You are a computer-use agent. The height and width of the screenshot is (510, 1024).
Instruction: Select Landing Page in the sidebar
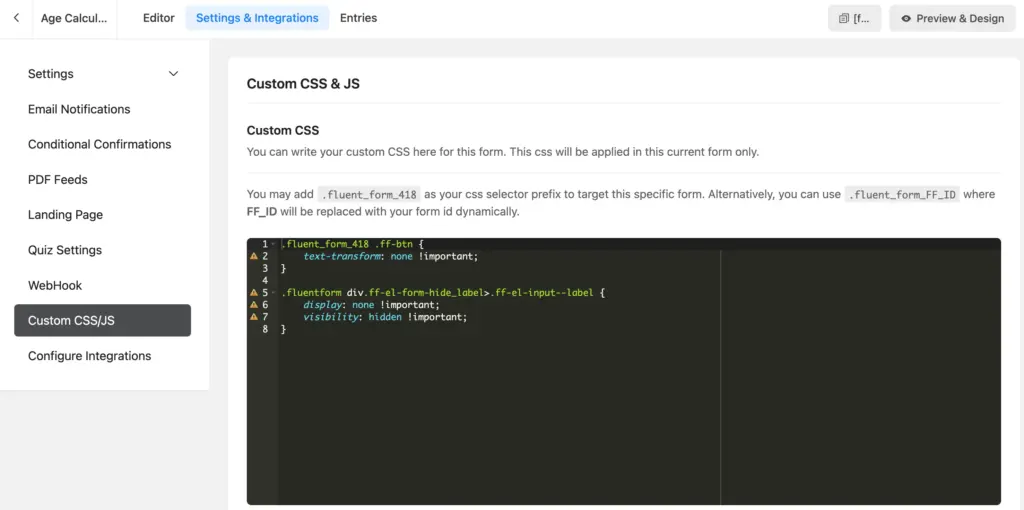[65, 215]
